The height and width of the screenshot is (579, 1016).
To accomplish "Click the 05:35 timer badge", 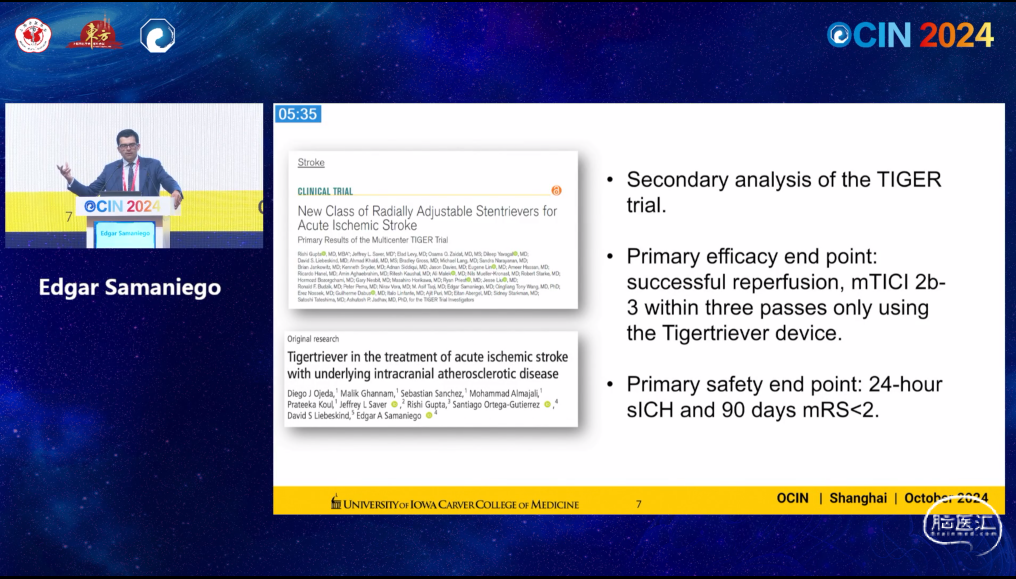I will coord(297,114).
